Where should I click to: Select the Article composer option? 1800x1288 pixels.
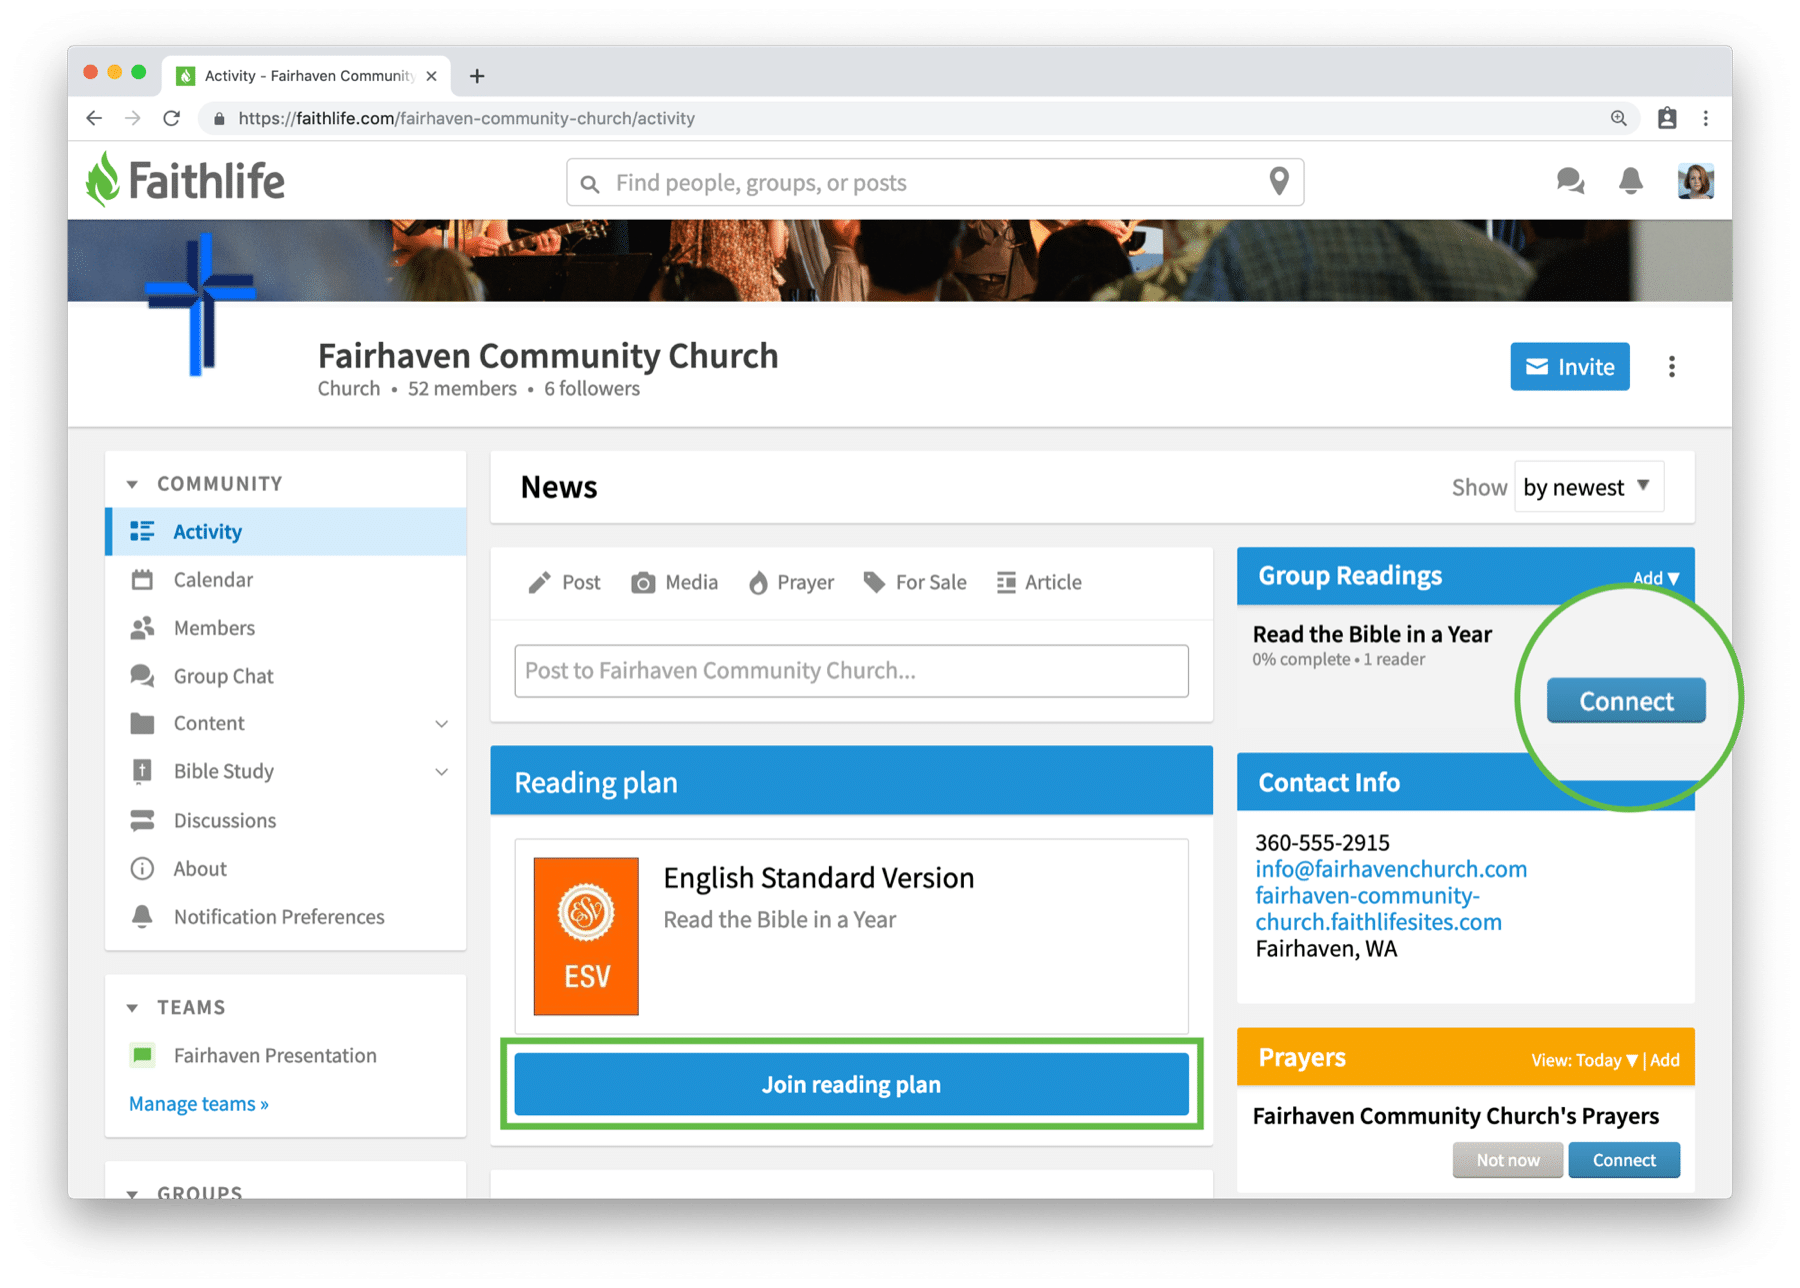point(1039,582)
